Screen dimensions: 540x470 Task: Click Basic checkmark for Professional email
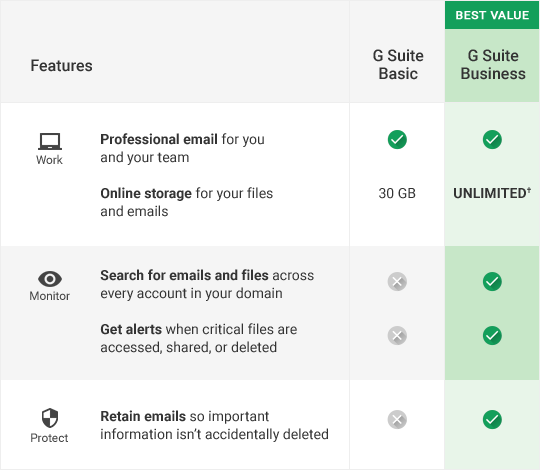397,139
